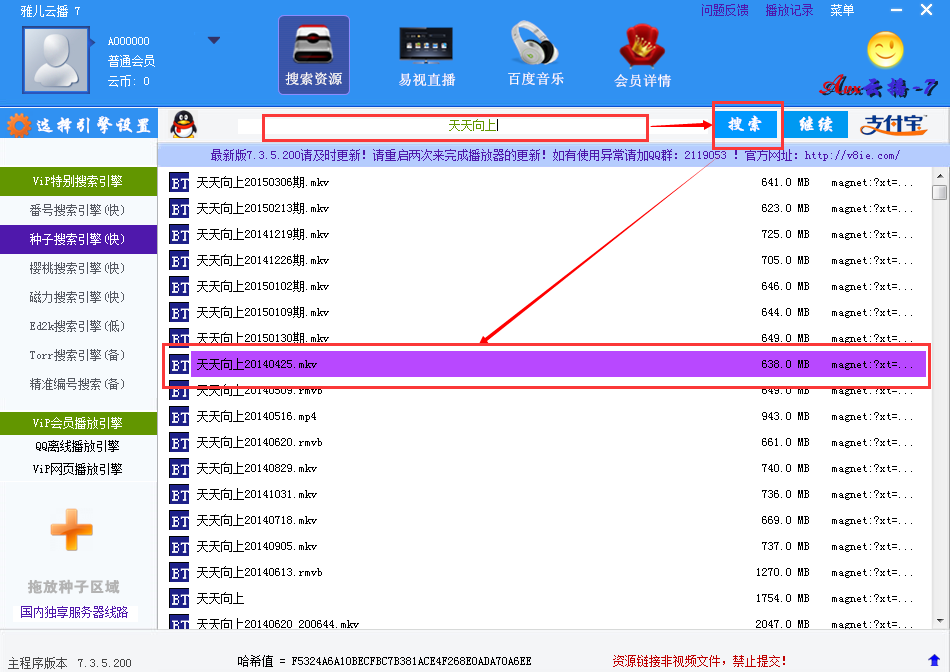This screenshot has height=672, width=950.
Task: Open 播放记录 playback history
Action: (x=789, y=11)
